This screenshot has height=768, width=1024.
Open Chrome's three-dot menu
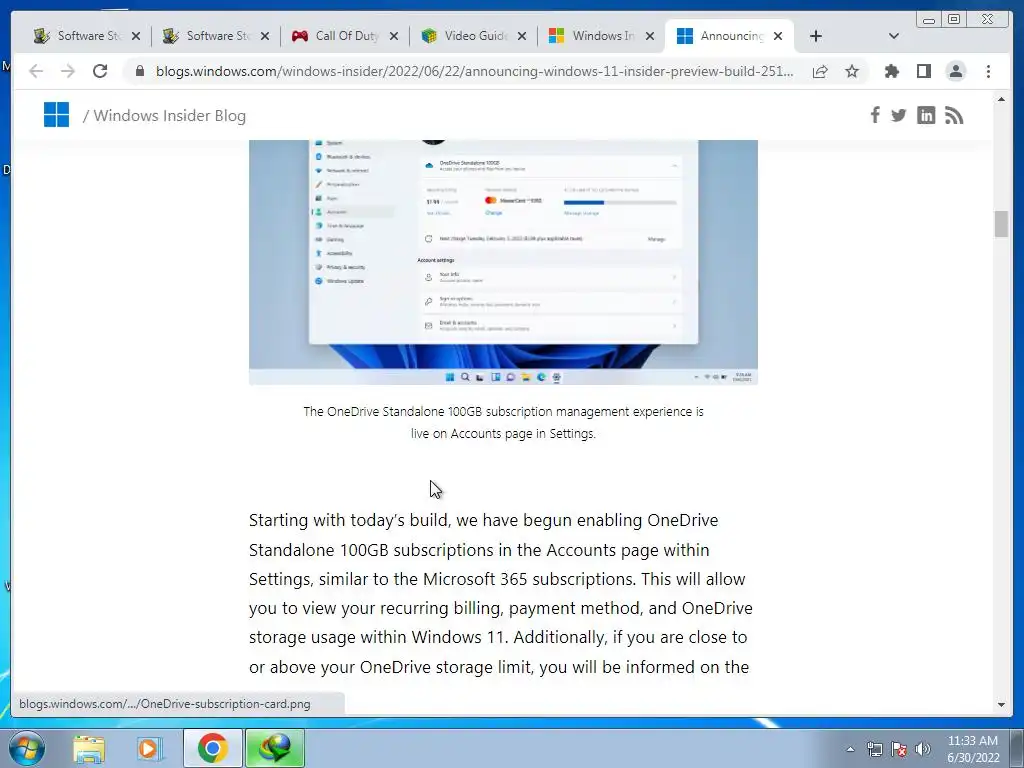pyautogui.click(x=988, y=71)
